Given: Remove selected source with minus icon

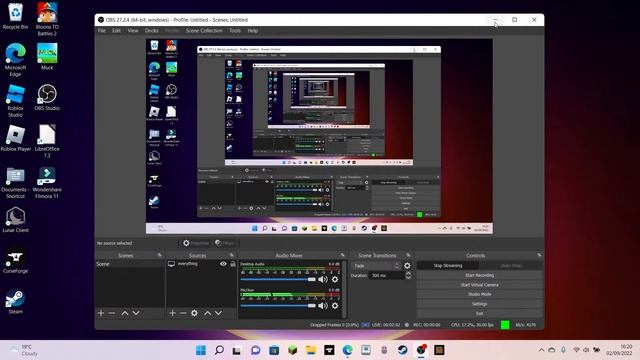Looking at the screenshot, I should pyautogui.click(x=183, y=313).
